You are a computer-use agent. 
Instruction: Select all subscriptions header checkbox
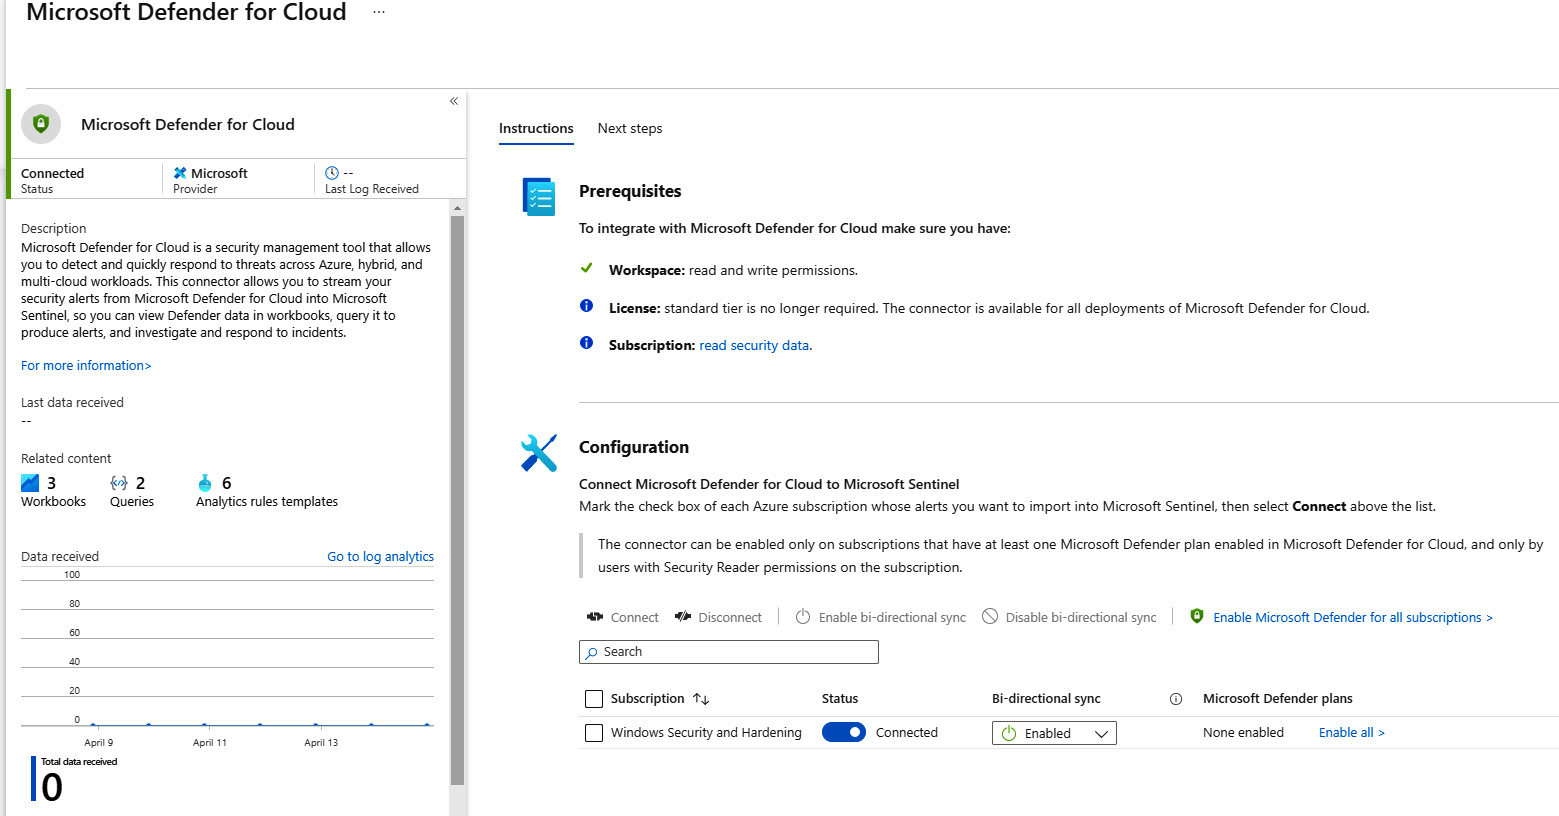(x=594, y=699)
